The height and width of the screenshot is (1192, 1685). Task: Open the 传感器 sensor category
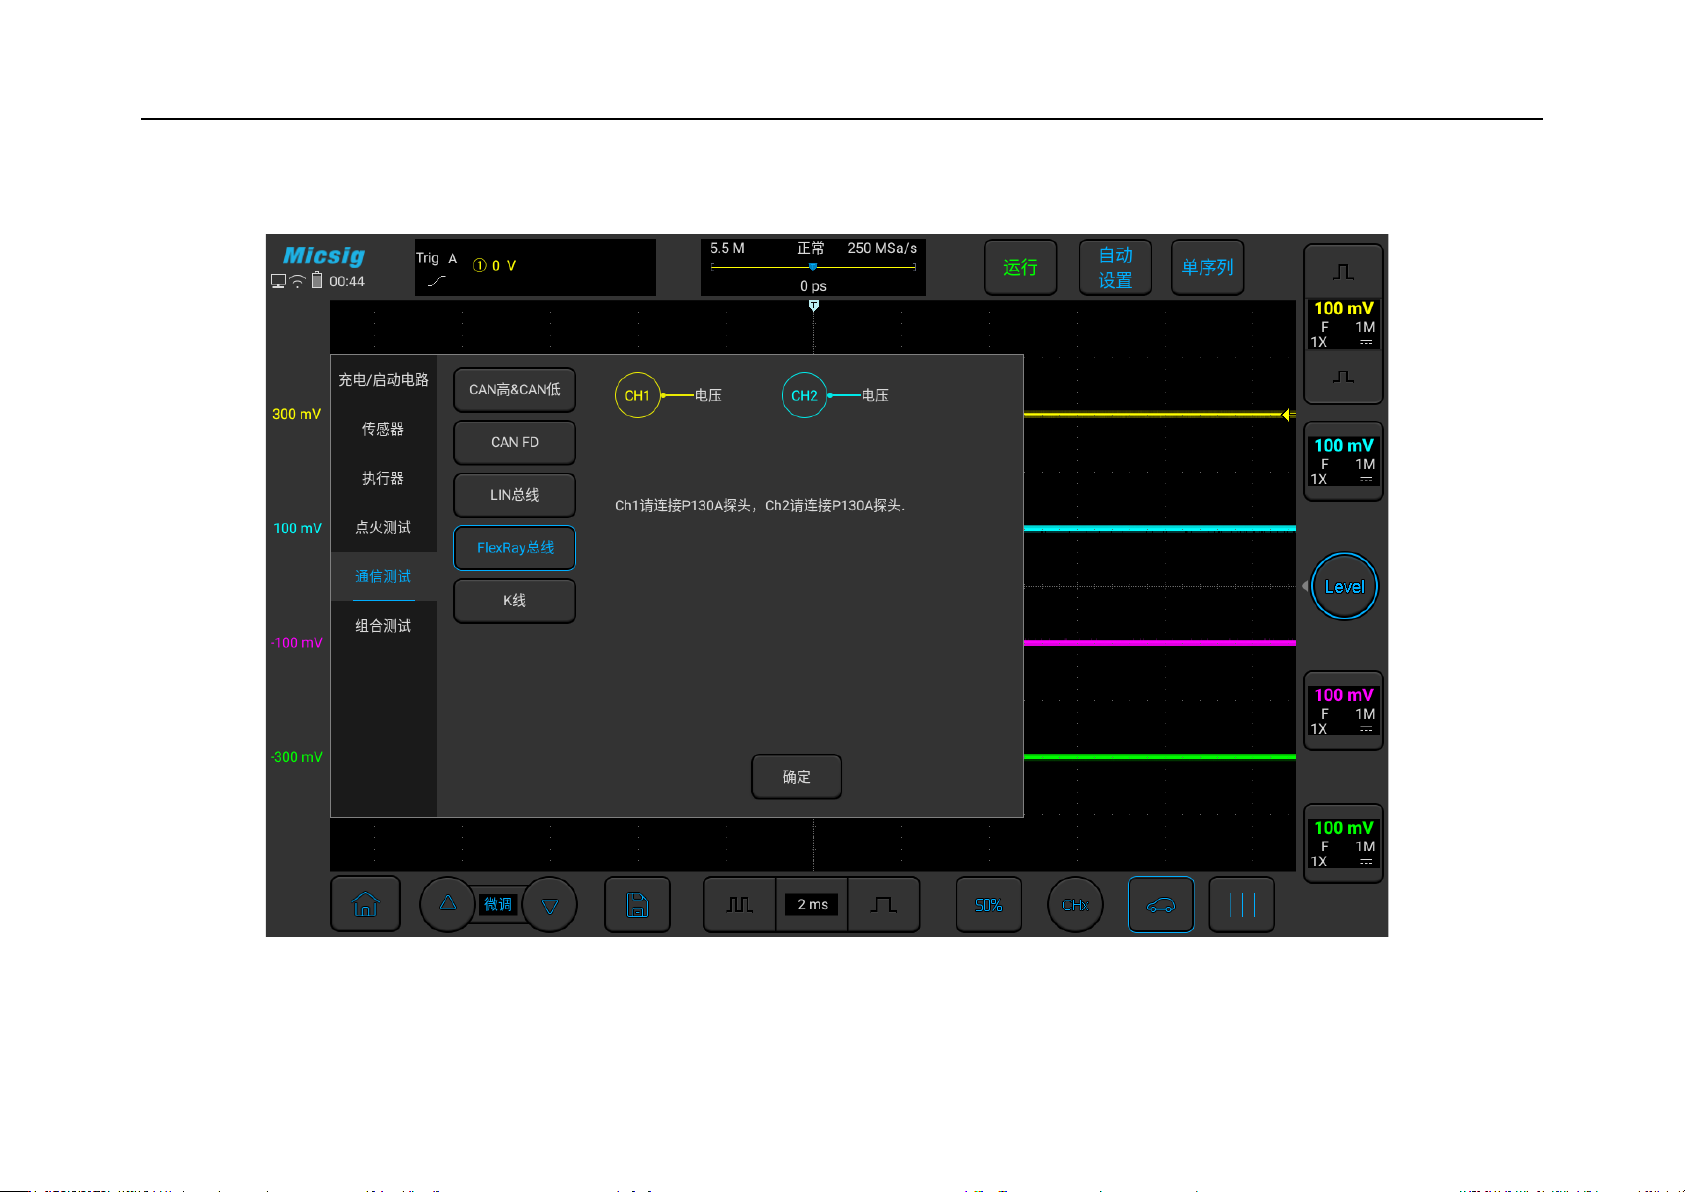[x=383, y=429]
